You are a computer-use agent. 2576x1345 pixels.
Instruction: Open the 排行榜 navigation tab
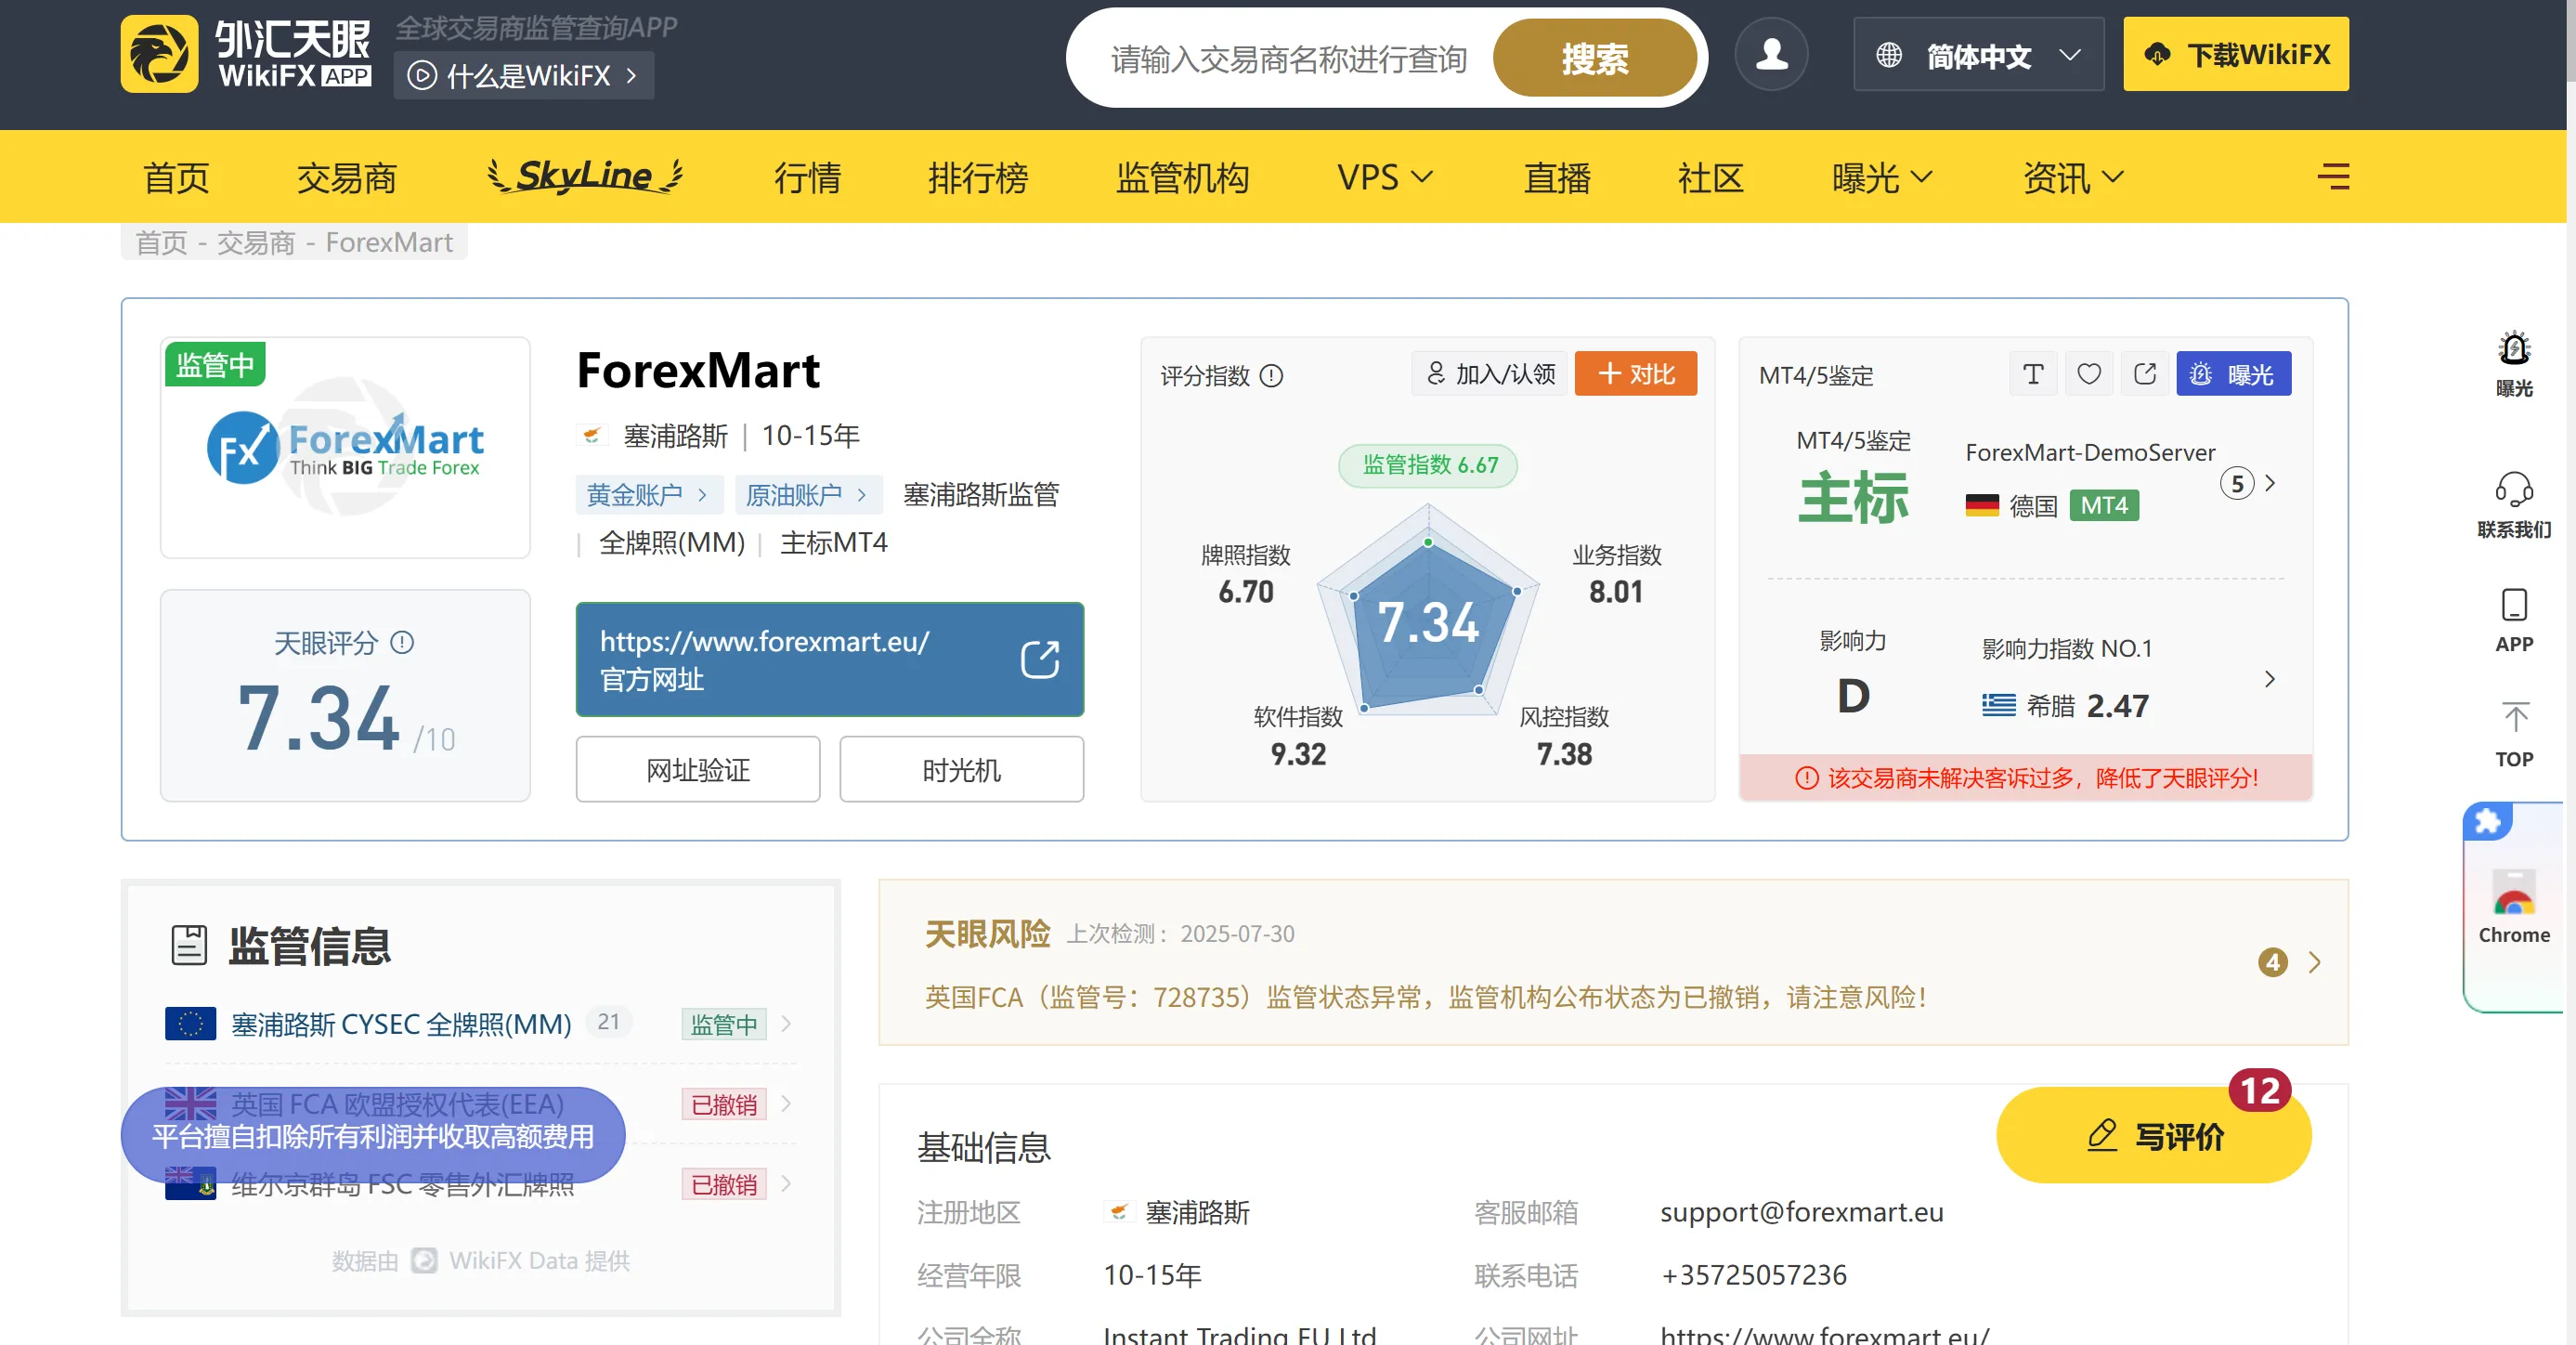click(977, 177)
